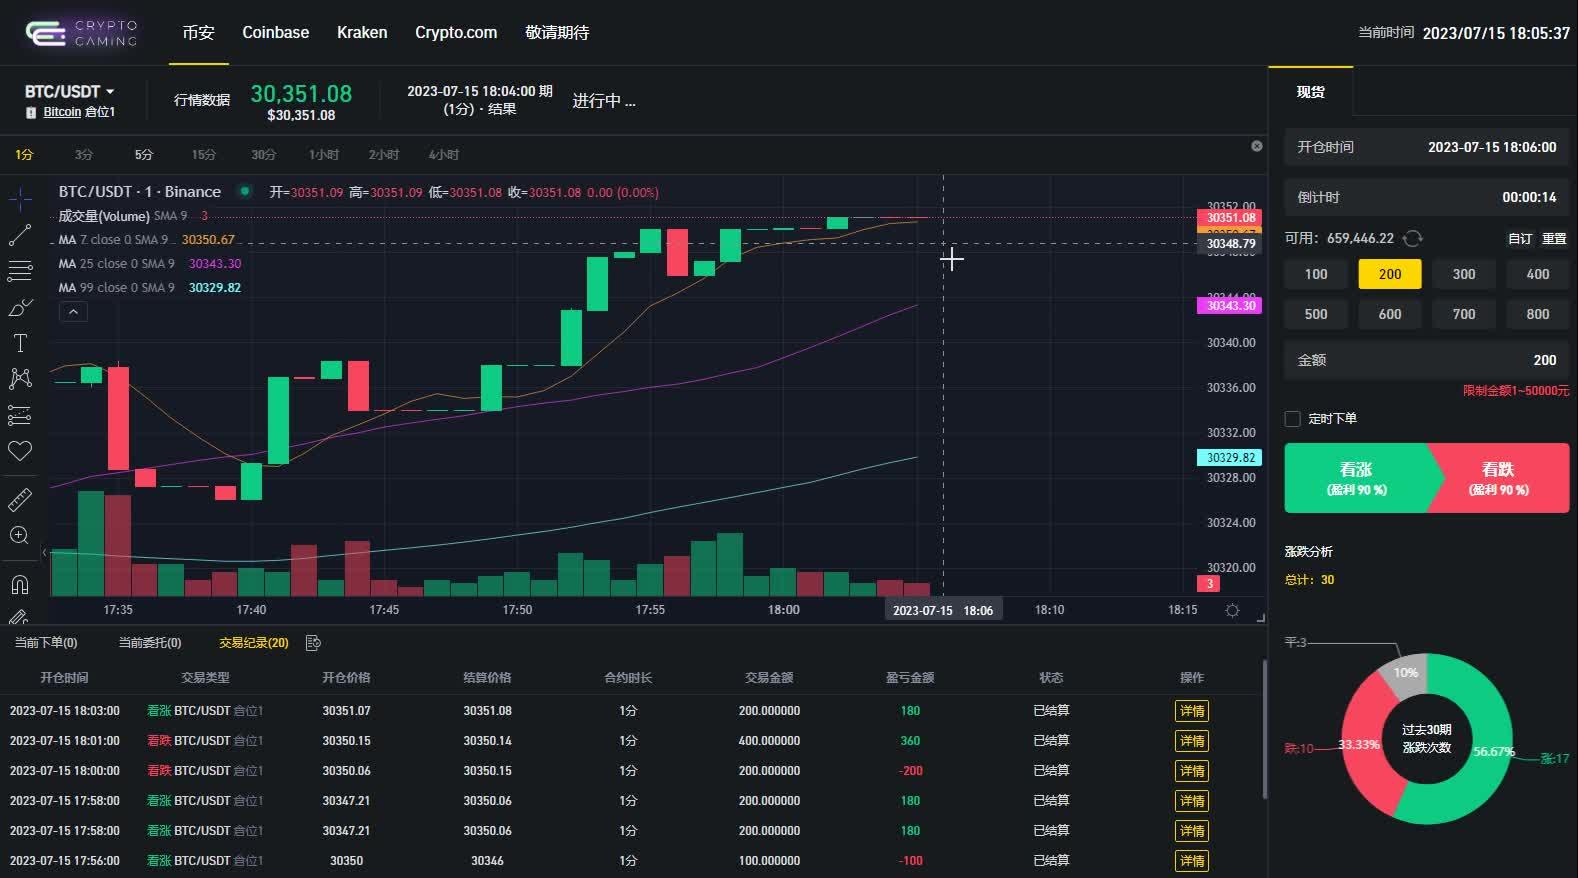This screenshot has height=878, width=1578.
Task: Click the green status dot beside Binance title
Action: point(244,191)
